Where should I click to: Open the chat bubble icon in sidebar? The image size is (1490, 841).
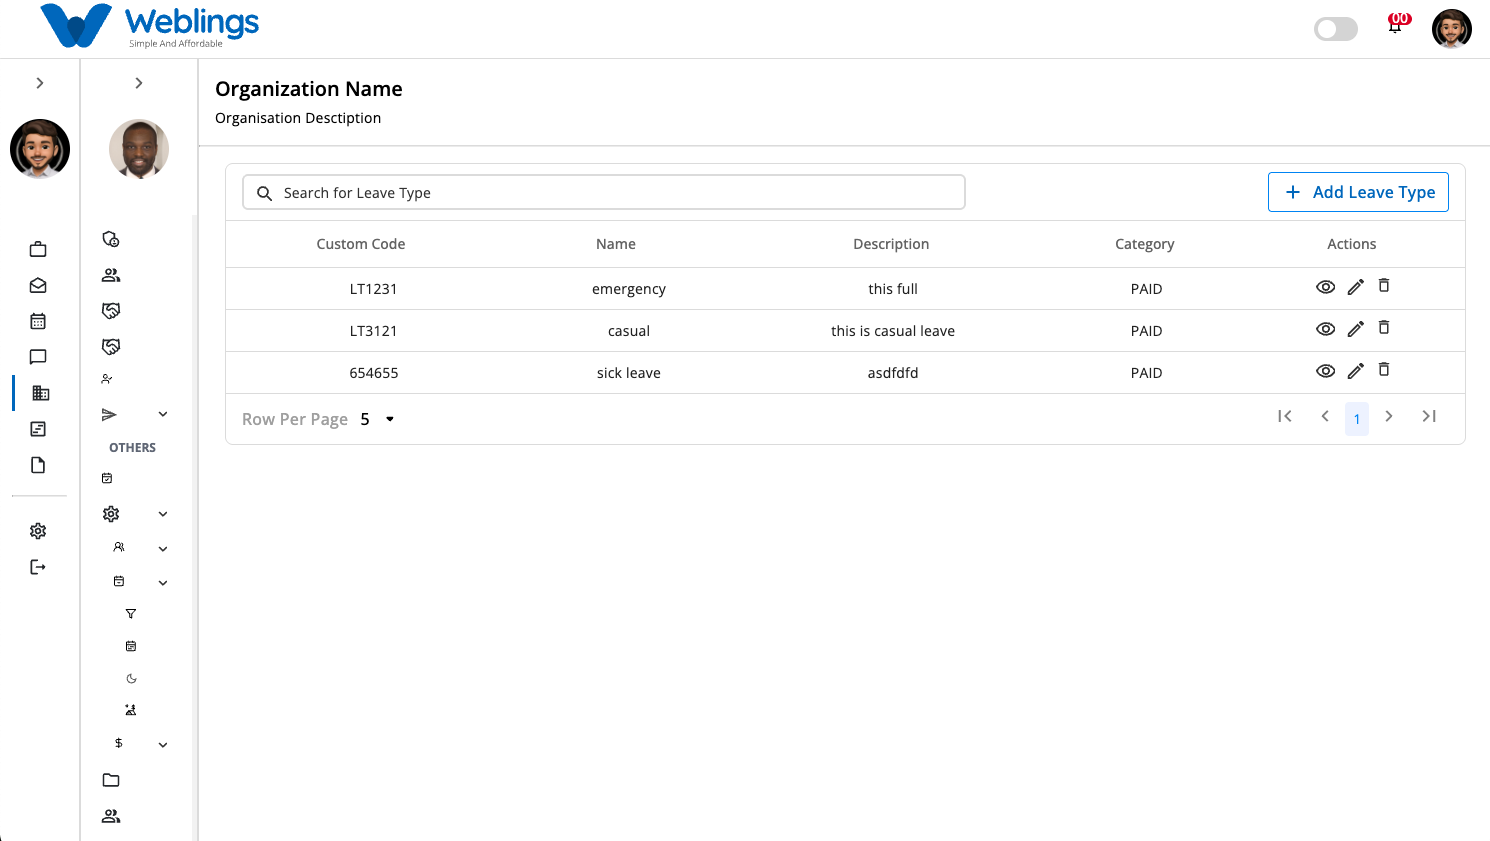click(x=38, y=357)
